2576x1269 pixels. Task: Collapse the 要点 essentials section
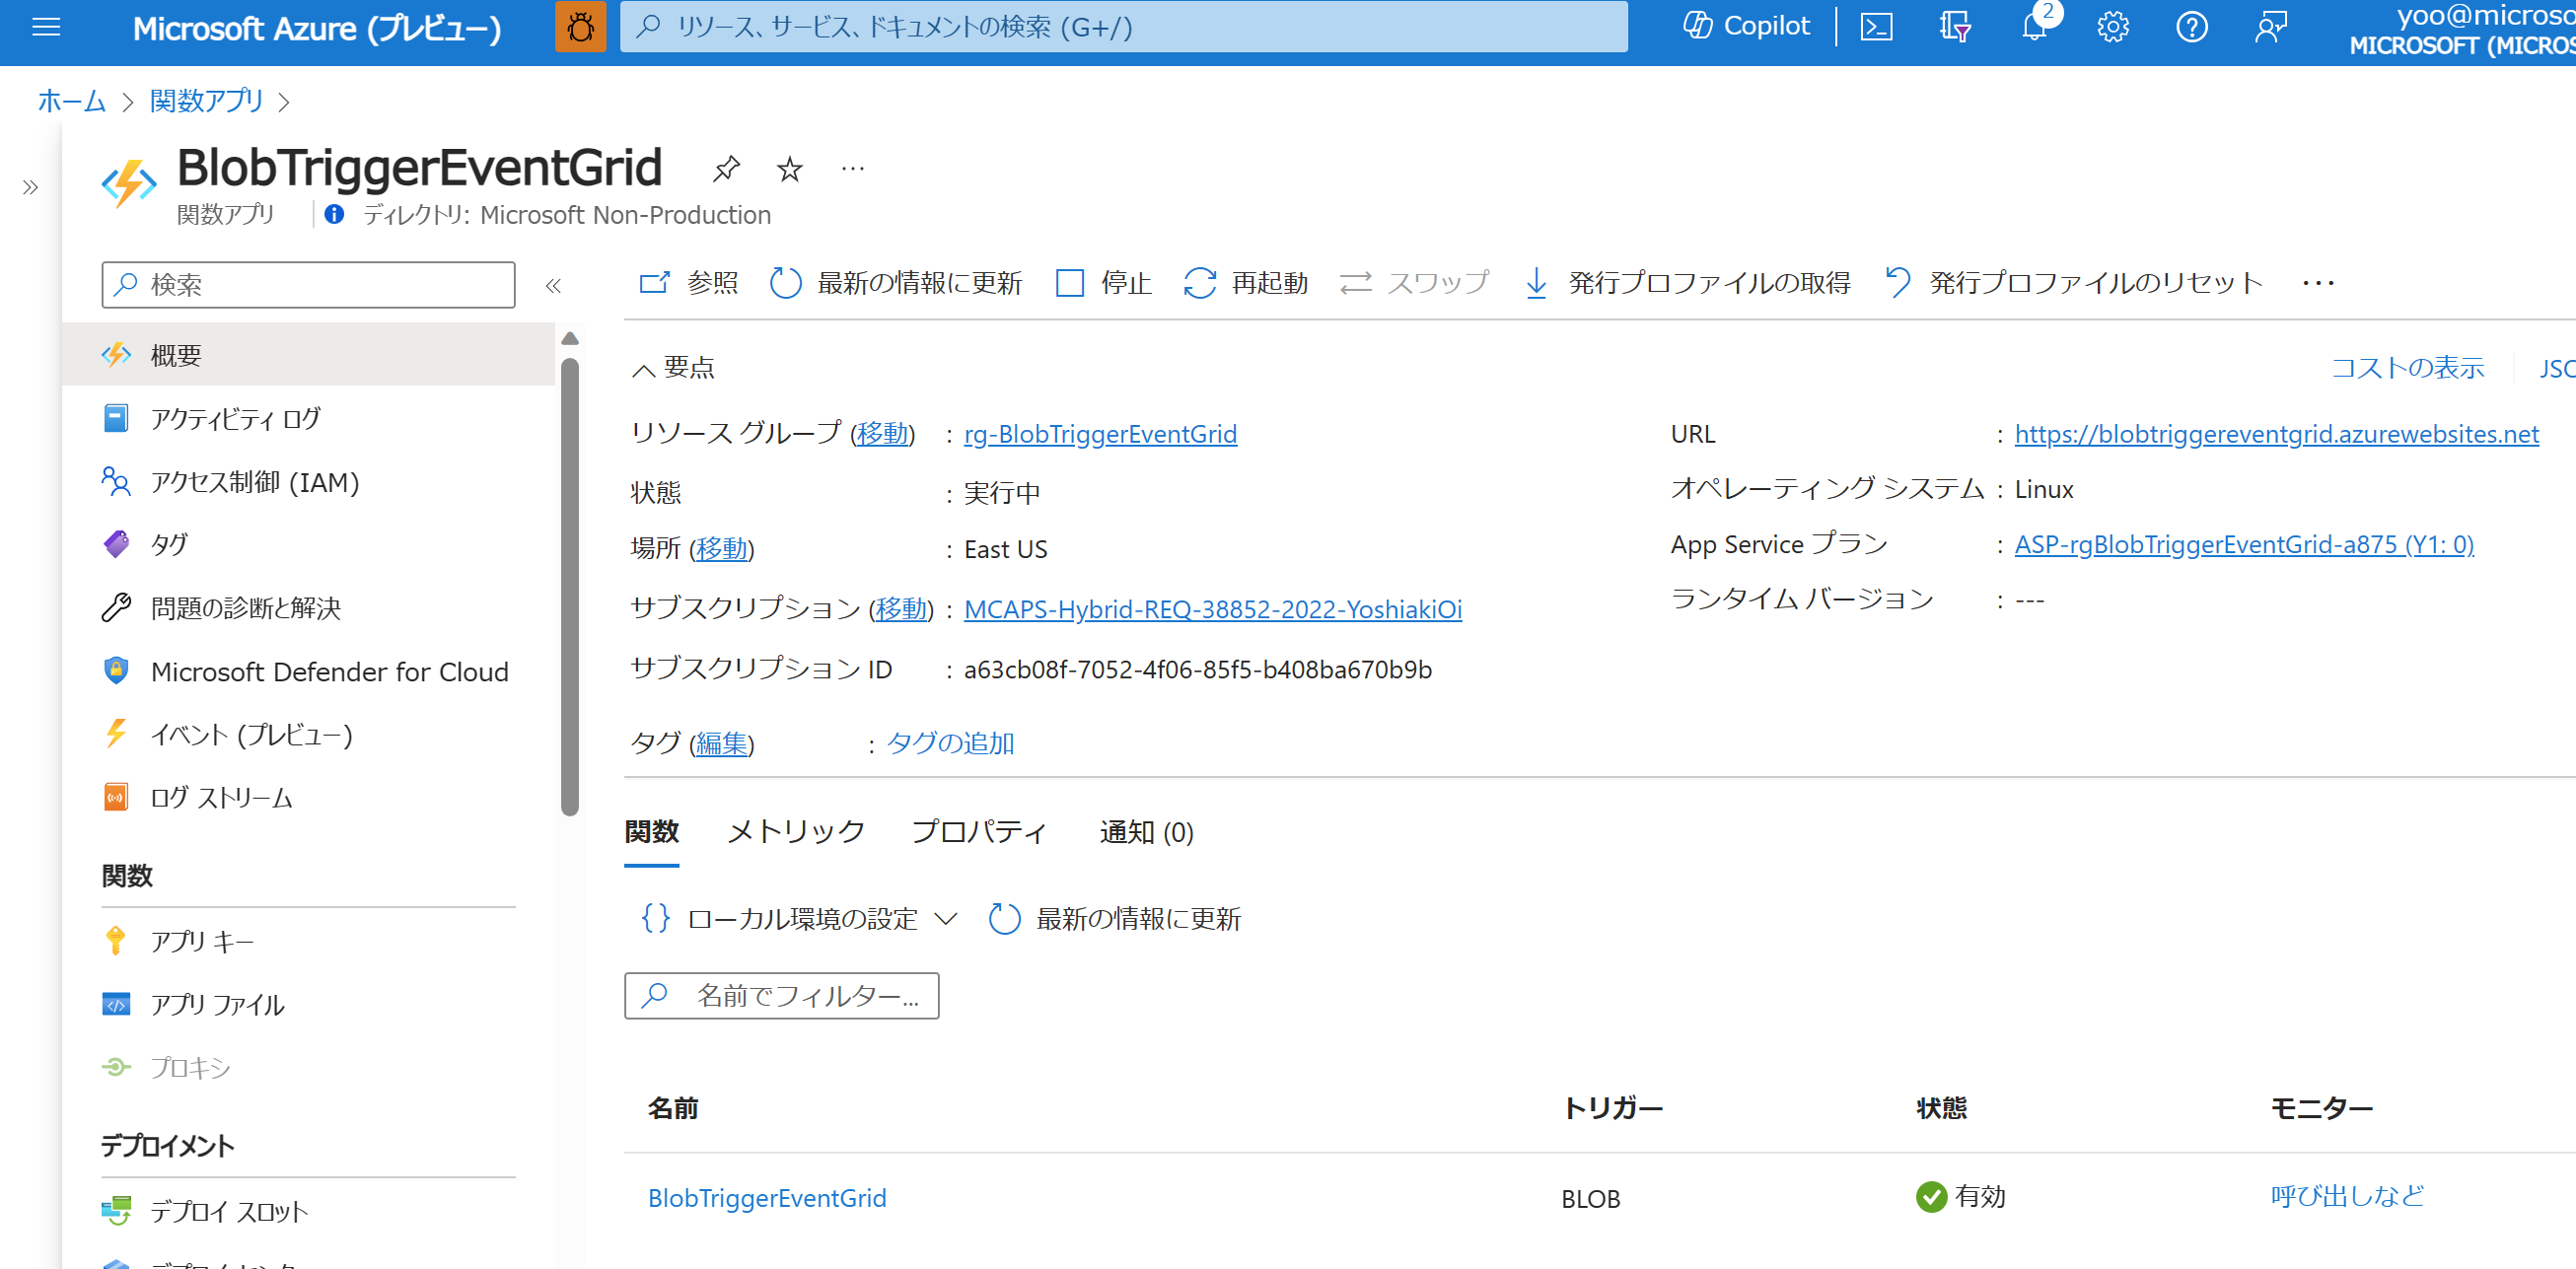643,369
